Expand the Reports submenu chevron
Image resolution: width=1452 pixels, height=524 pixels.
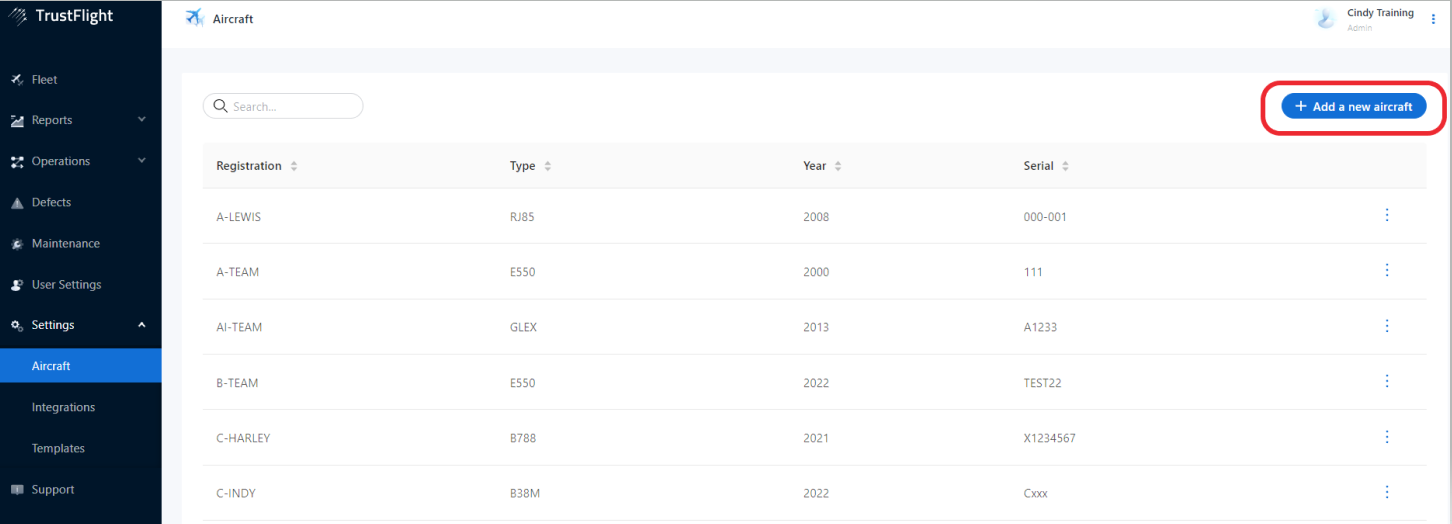coord(142,120)
